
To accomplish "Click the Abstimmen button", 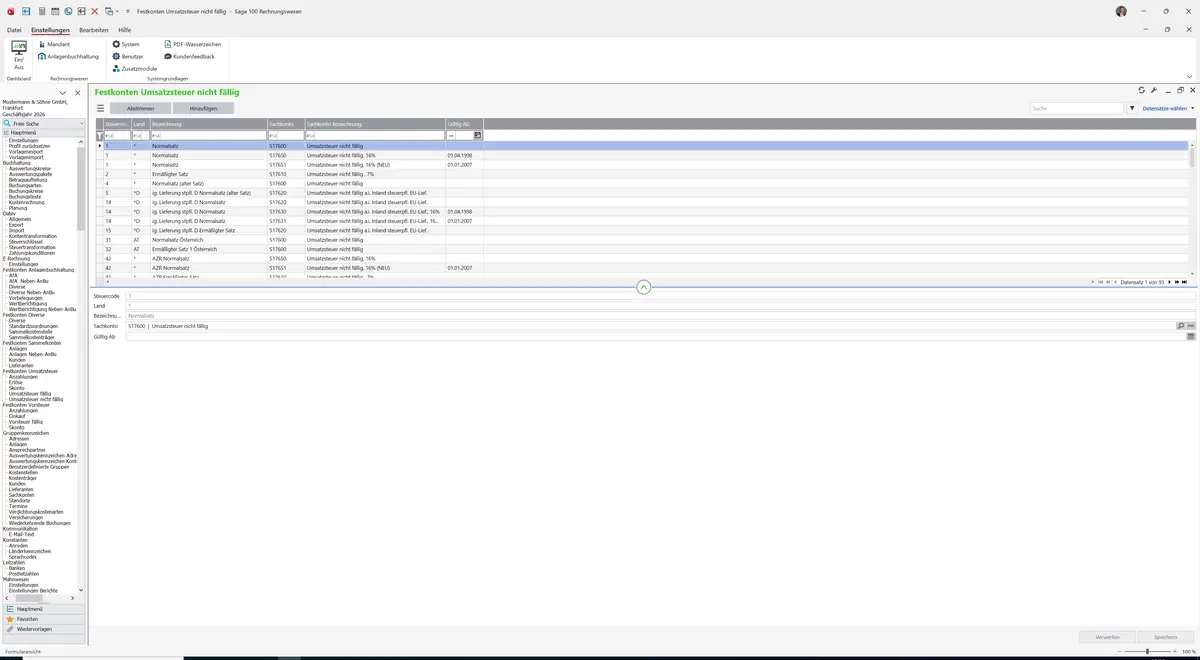I will [141, 108].
